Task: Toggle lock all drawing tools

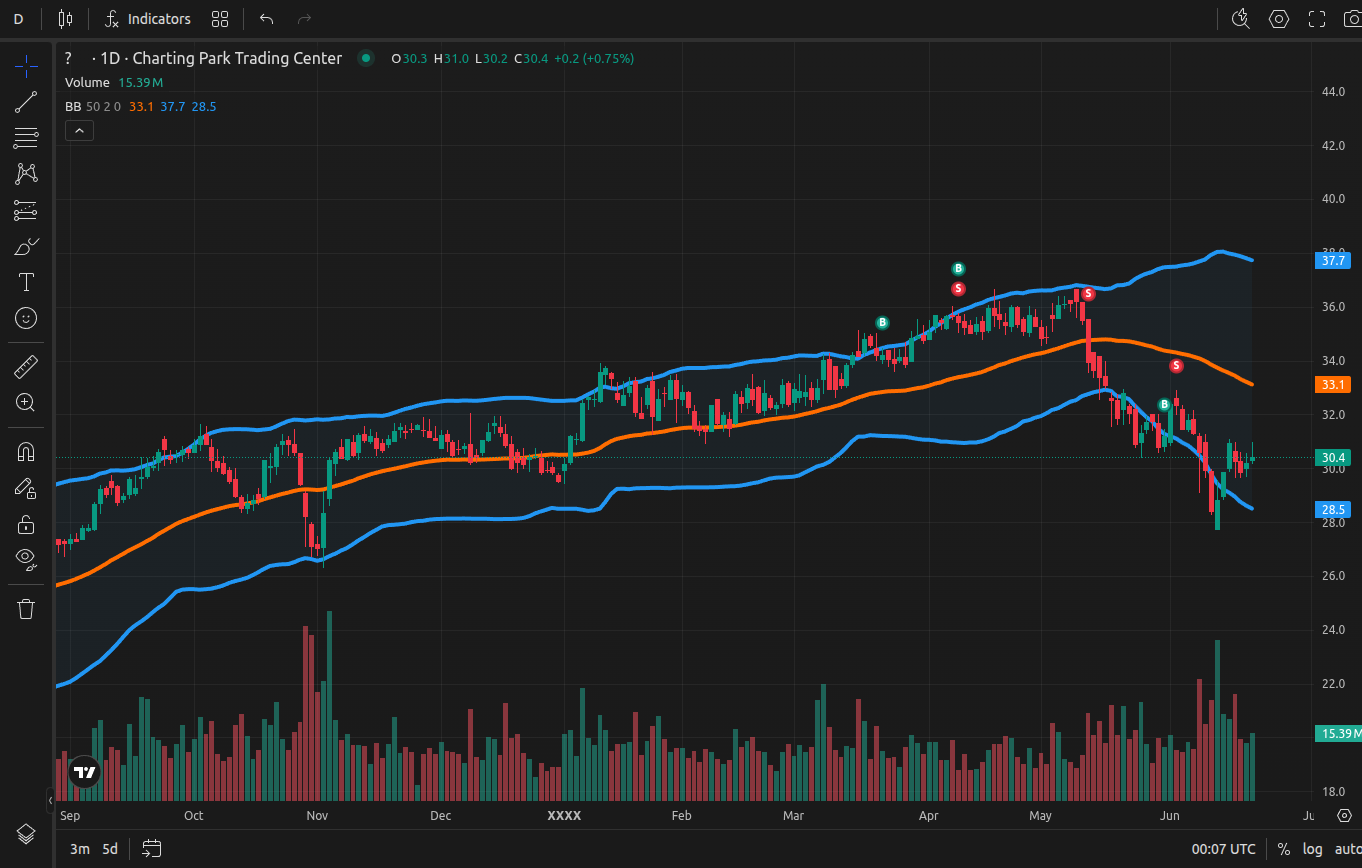Action: click(x=26, y=524)
